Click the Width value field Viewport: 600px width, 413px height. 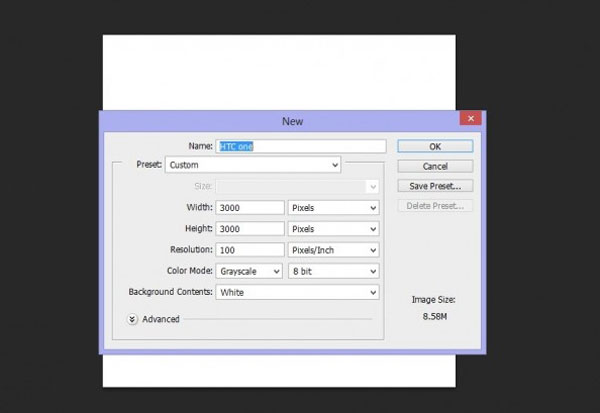(x=250, y=207)
